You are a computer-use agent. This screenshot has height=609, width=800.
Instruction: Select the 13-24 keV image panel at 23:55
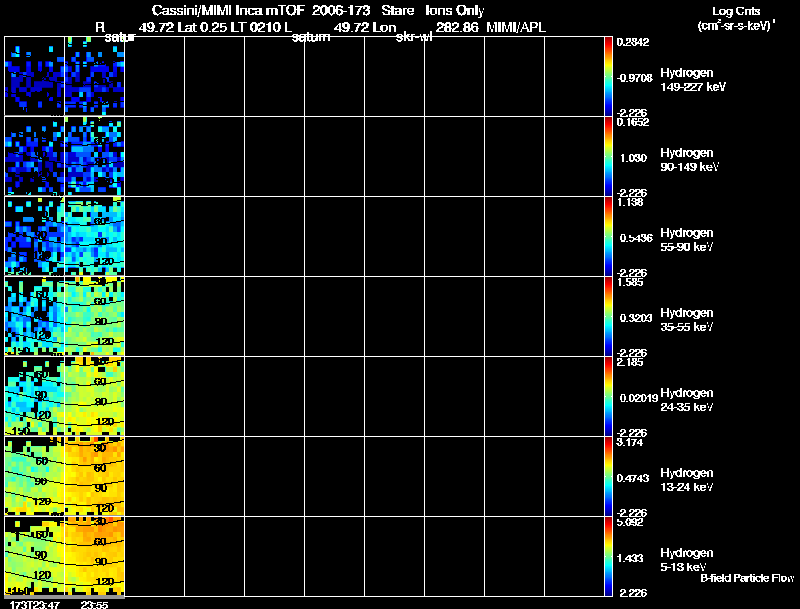tap(95, 476)
